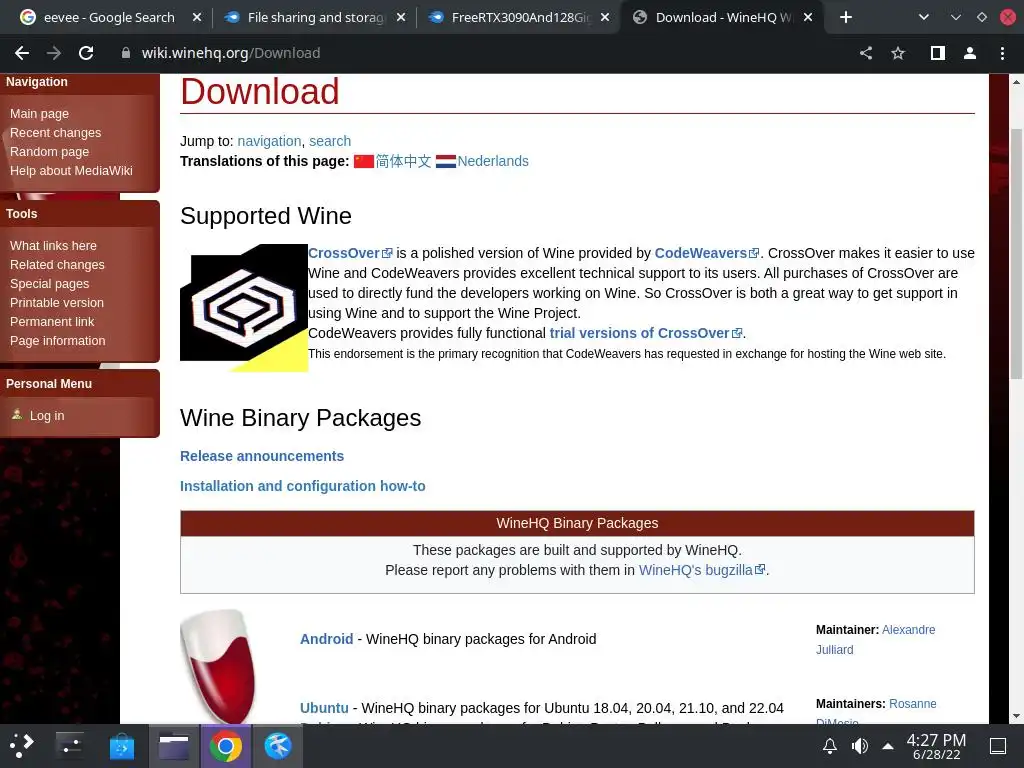Close the FreeRTX3090And128Gig tab
1024x768 pixels.
(605, 18)
